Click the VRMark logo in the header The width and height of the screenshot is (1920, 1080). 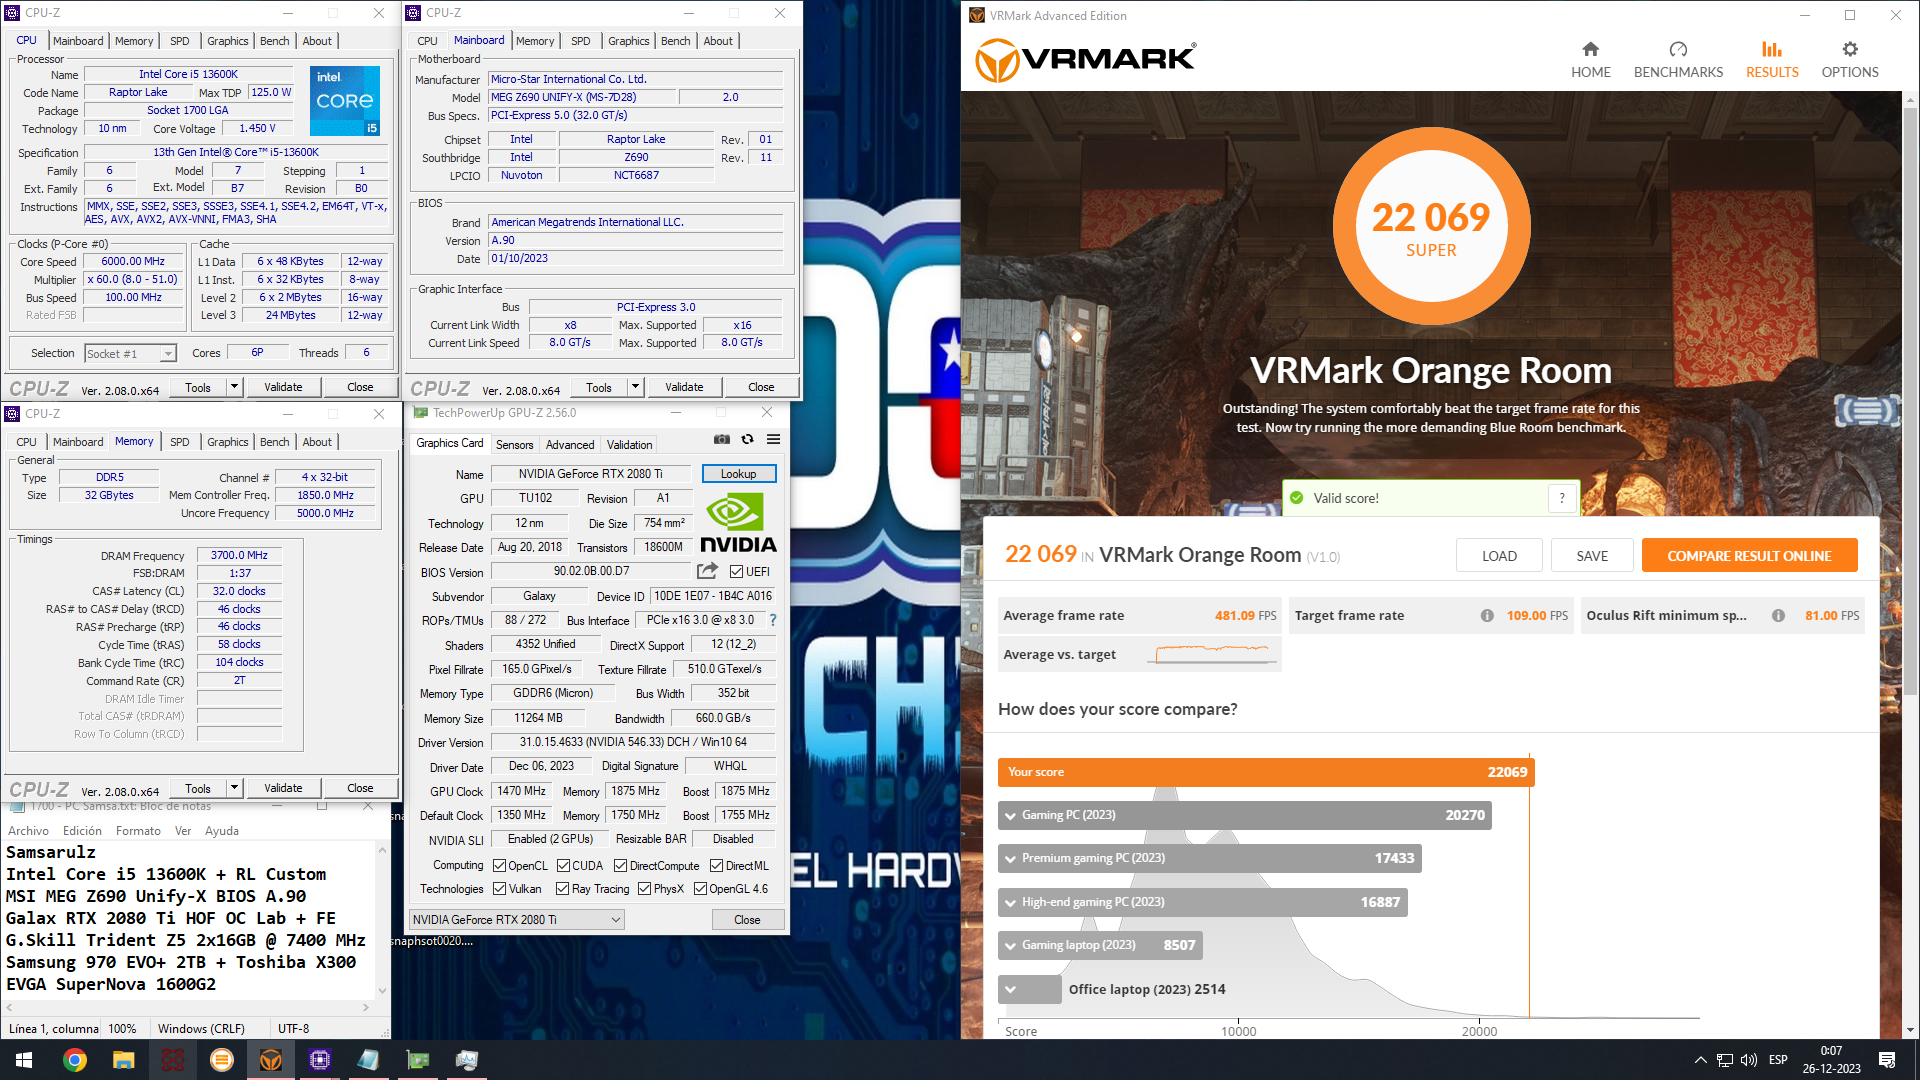(1085, 59)
